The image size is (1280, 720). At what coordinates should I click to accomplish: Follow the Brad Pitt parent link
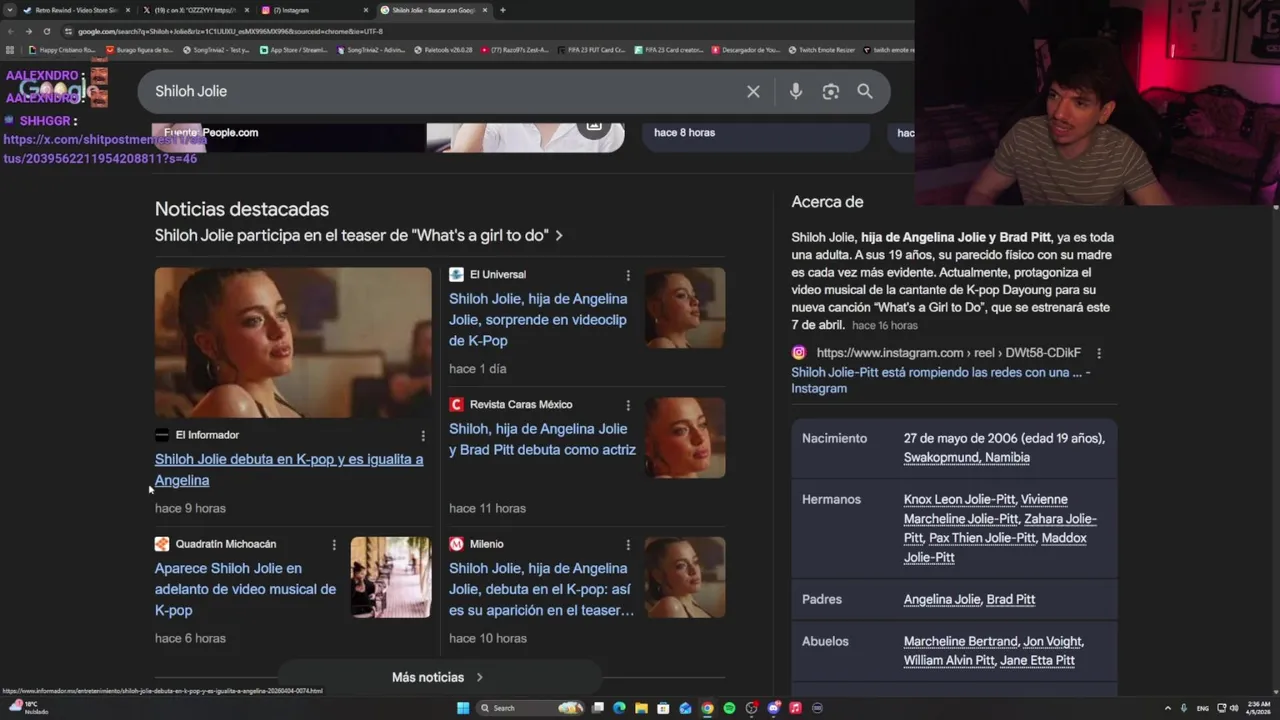(x=1011, y=600)
